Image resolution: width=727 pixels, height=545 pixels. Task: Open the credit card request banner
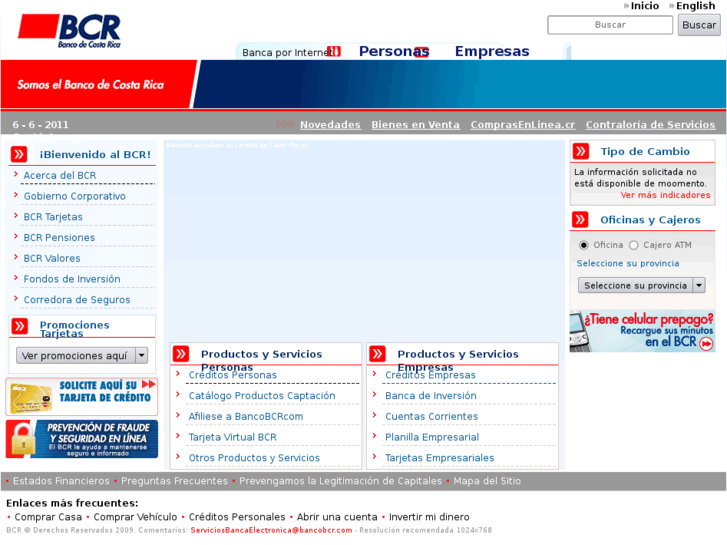(82, 397)
